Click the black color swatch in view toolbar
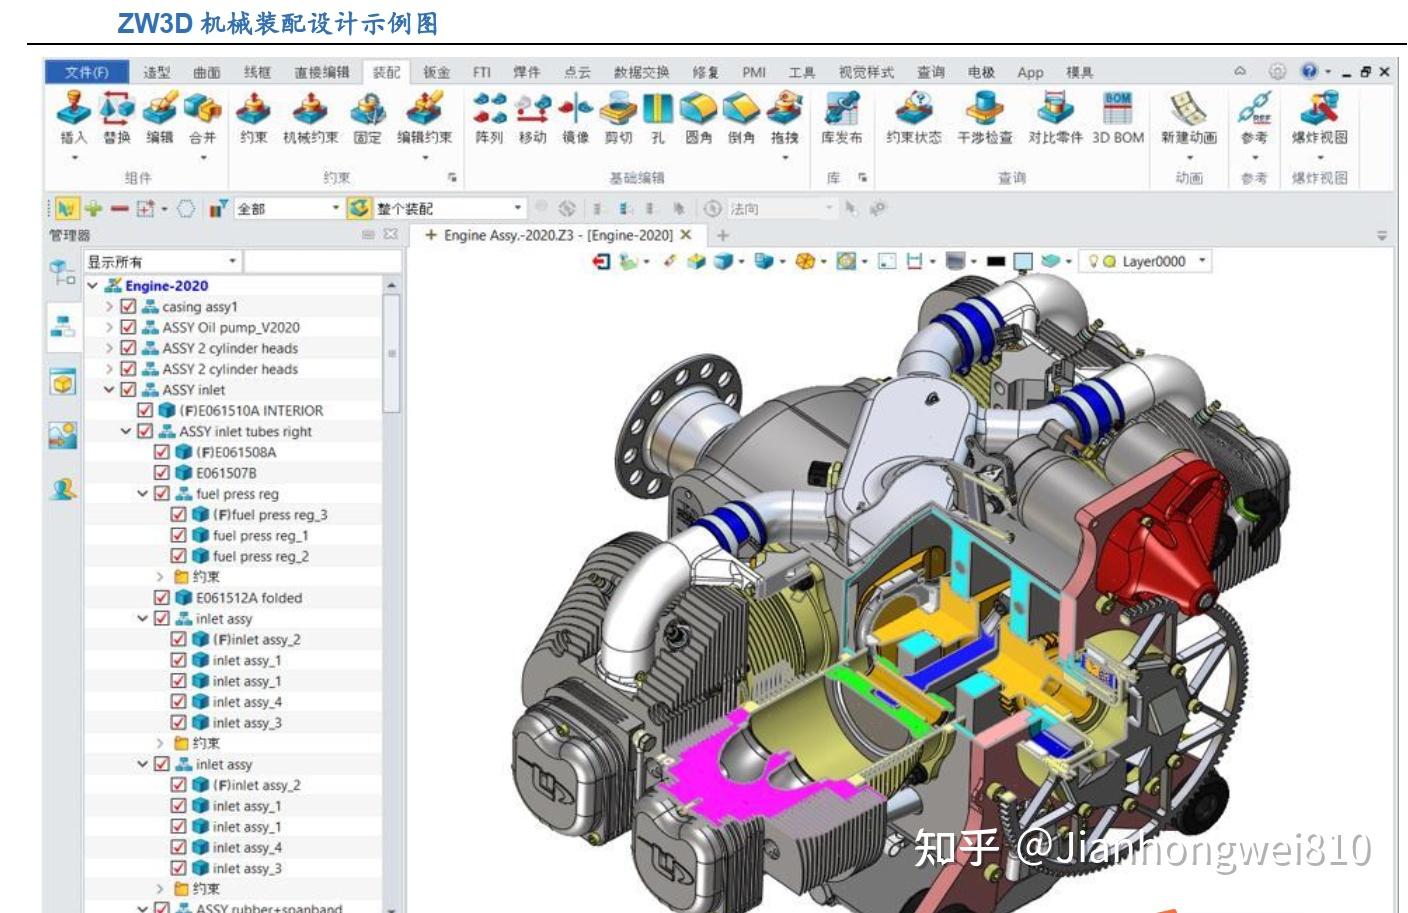Screen dimensions: 1408x913 click(995, 261)
